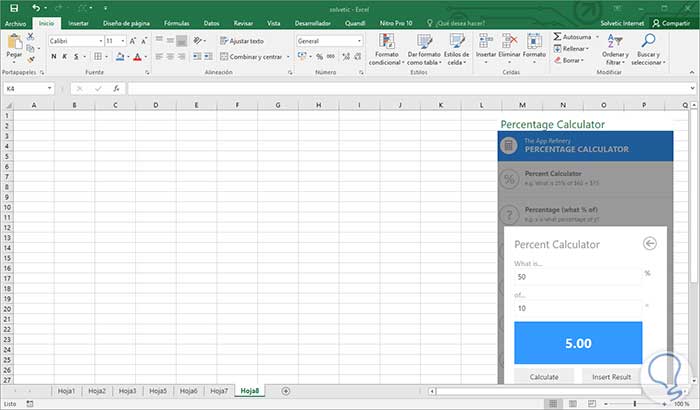
Task: Open Dar formato como tabla gallery
Action: (x=424, y=49)
